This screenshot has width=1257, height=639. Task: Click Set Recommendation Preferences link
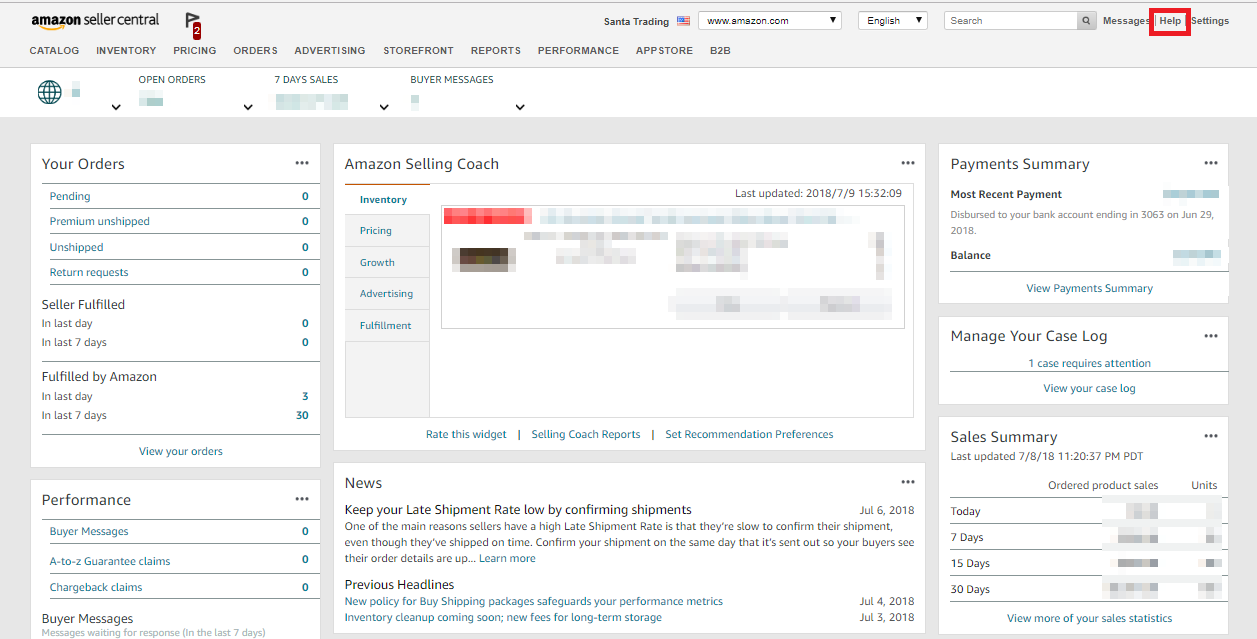coord(749,435)
